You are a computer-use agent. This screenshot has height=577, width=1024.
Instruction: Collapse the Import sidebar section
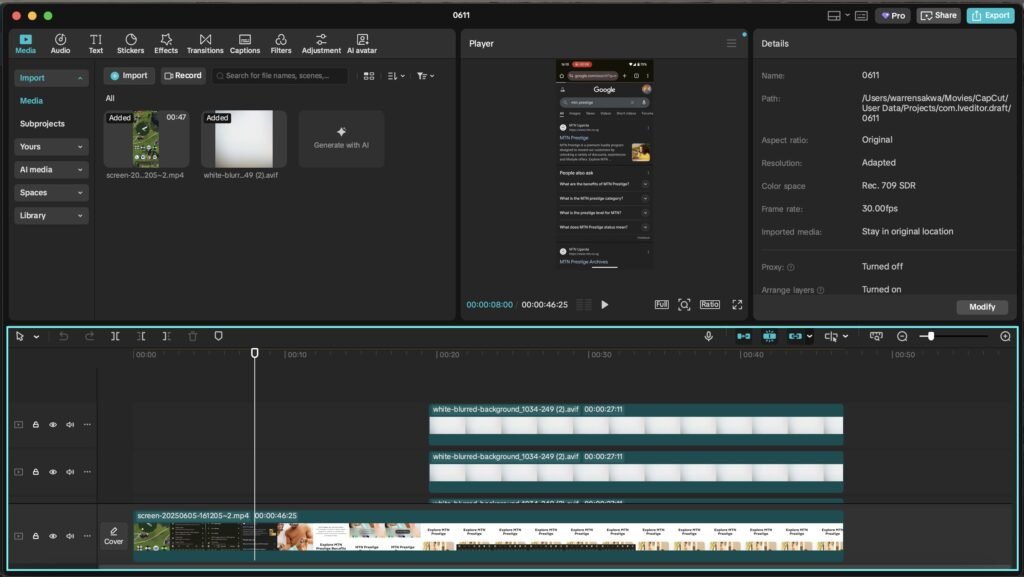tap(51, 78)
